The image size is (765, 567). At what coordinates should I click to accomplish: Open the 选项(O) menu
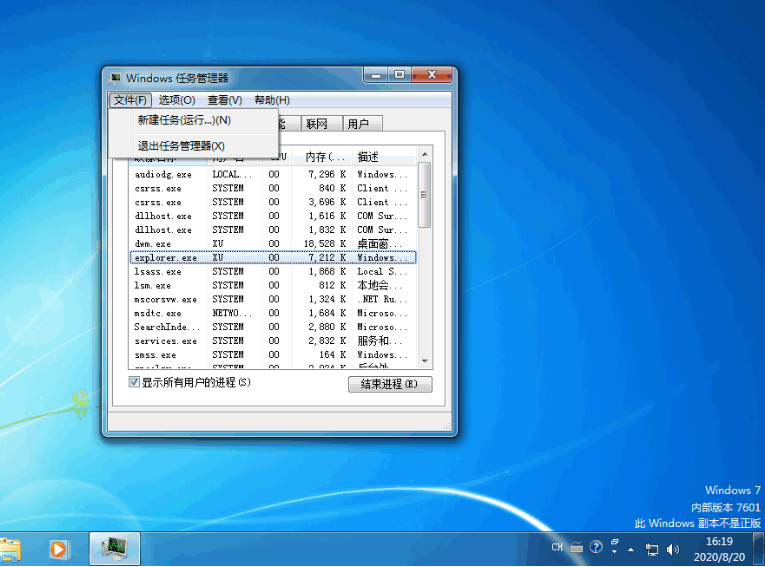(x=177, y=100)
